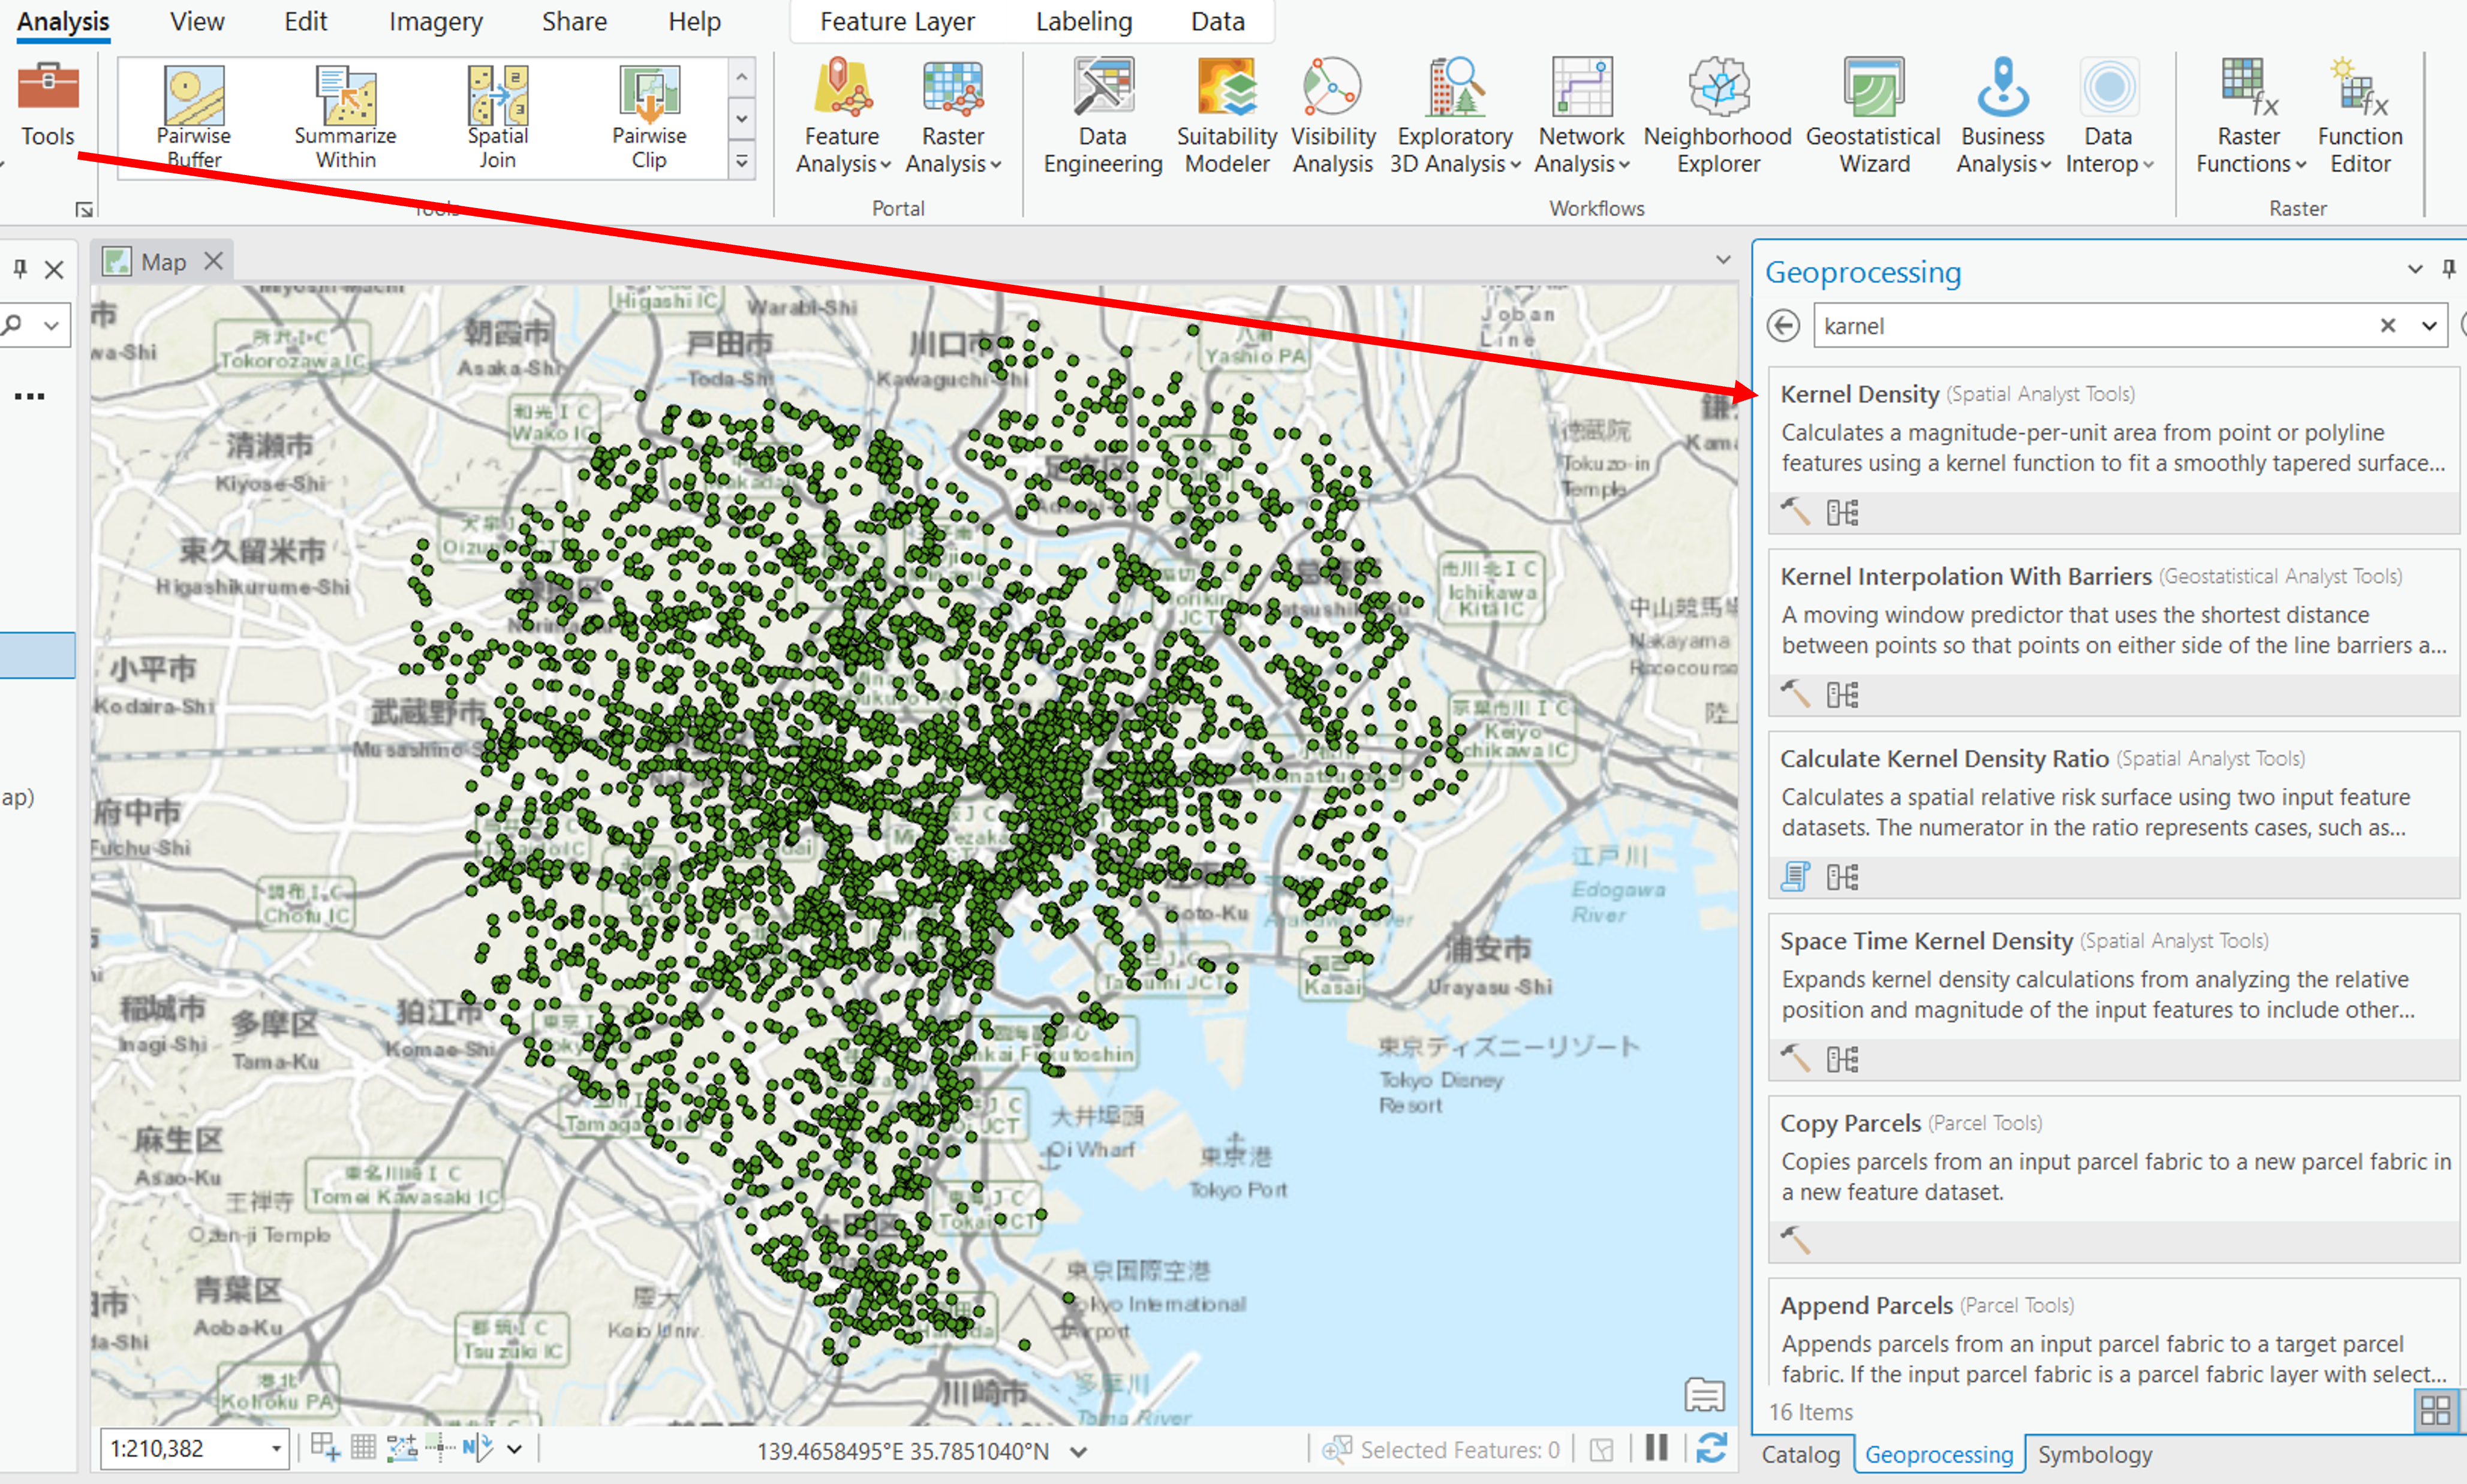Toggle map rotation correction North arrow
The image size is (2467, 1484).
pyautogui.click(x=478, y=1447)
